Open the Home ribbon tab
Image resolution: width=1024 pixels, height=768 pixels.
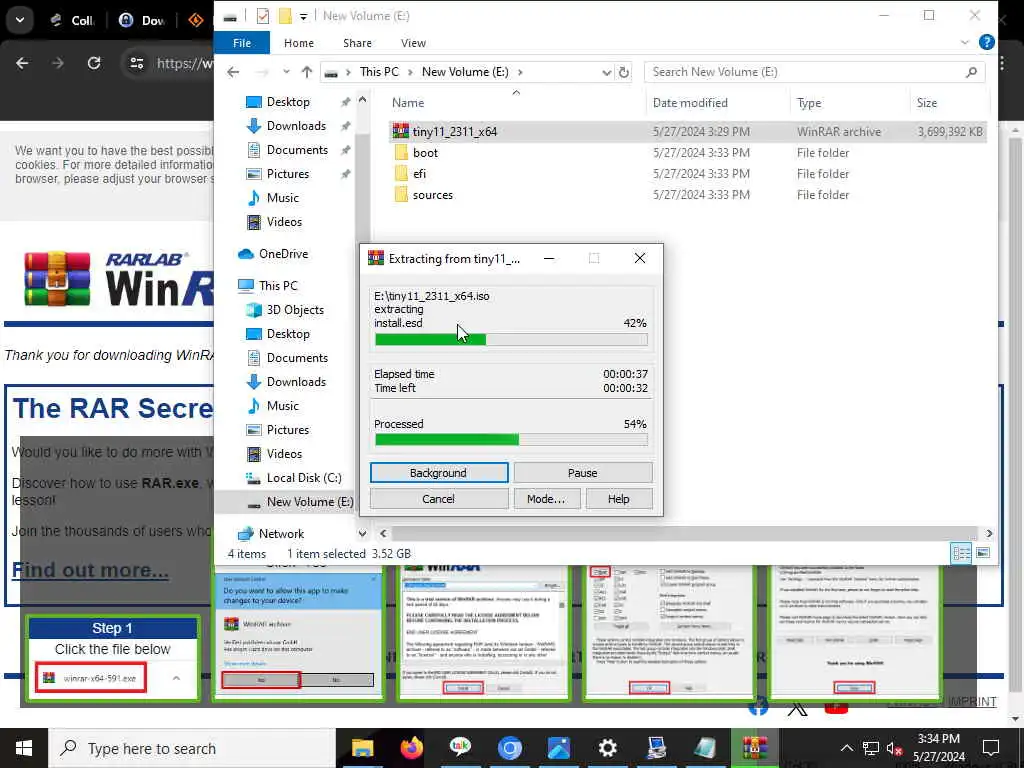[x=298, y=43]
